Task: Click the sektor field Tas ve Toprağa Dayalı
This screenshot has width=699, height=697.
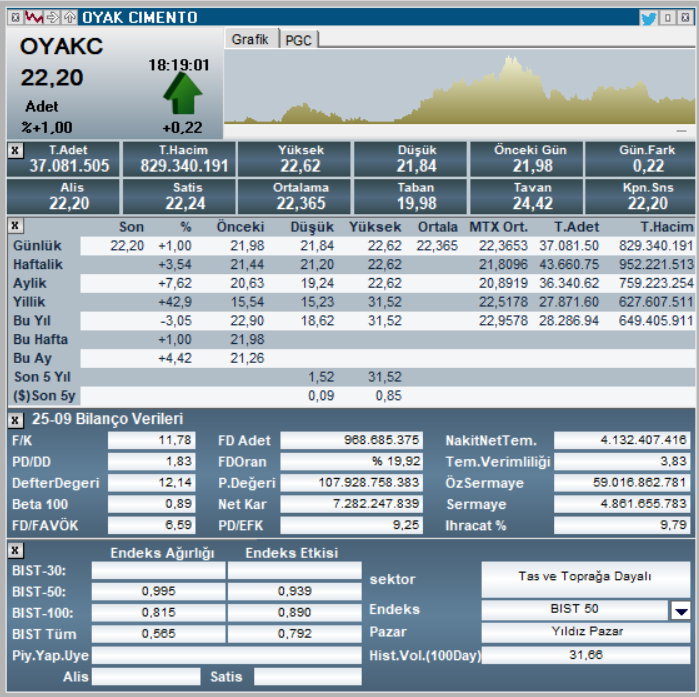Action: (585, 580)
